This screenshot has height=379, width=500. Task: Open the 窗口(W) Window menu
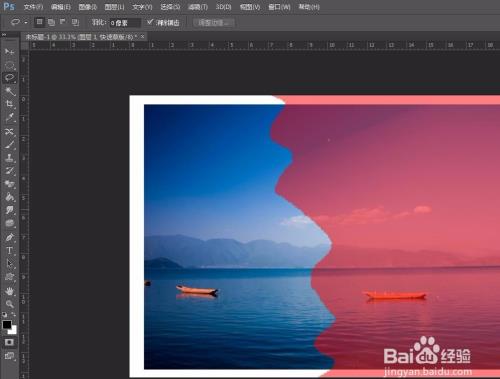279,7
